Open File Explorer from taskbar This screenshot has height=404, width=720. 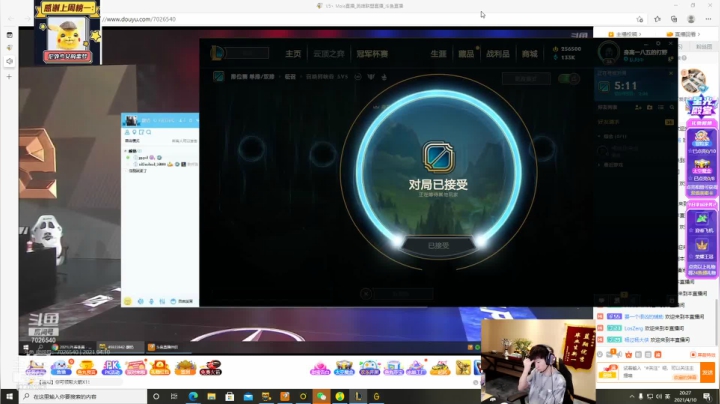211,396
